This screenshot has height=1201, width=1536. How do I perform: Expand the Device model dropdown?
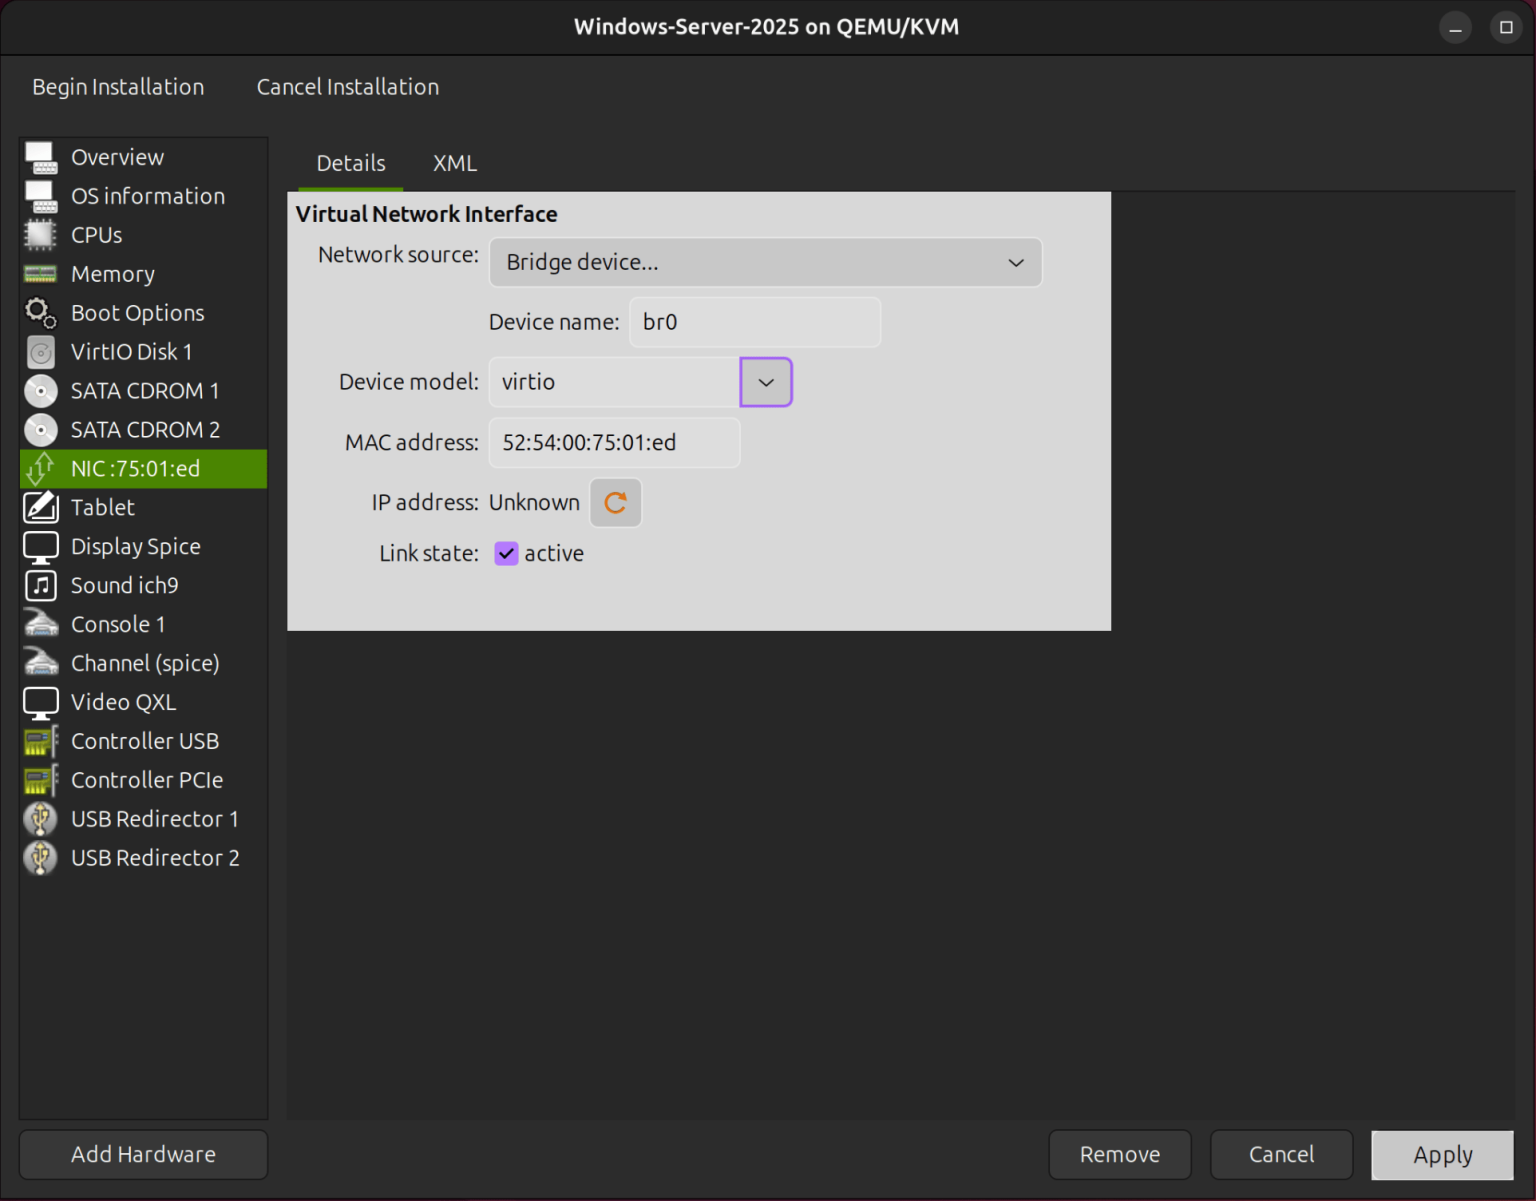click(x=765, y=382)
